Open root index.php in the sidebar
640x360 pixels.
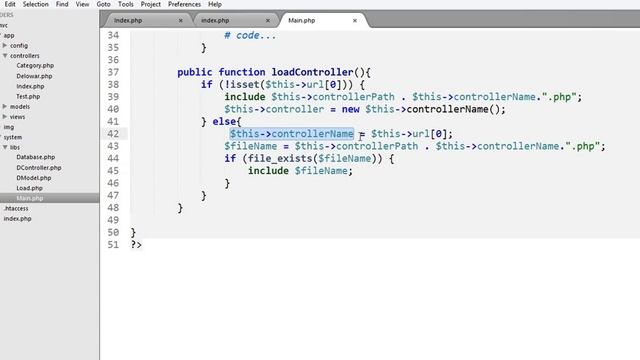[18, 218]
